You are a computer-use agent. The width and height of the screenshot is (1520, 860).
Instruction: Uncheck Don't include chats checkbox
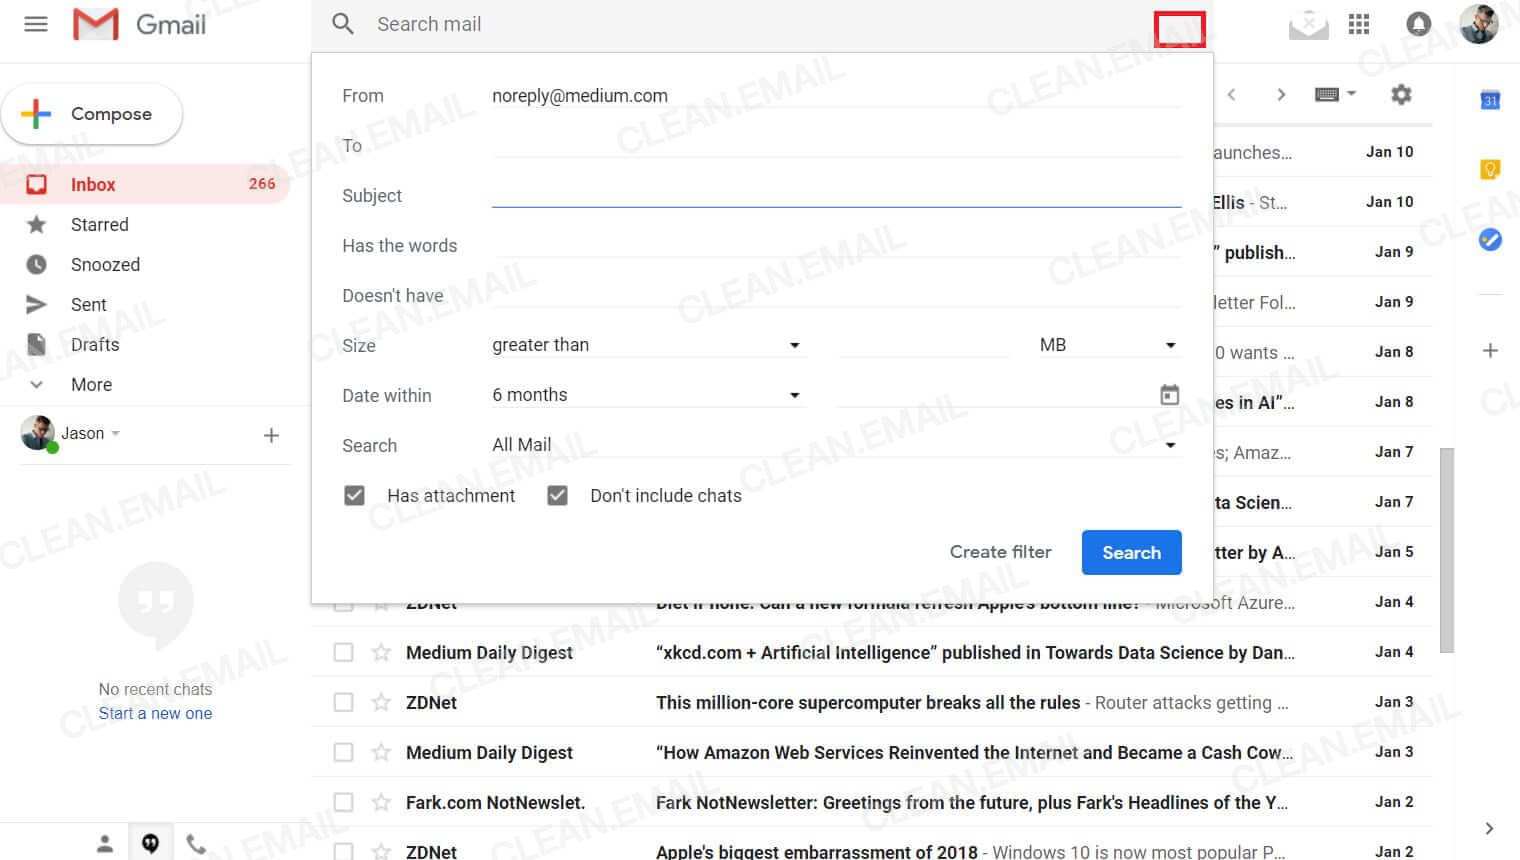(558, 496)
